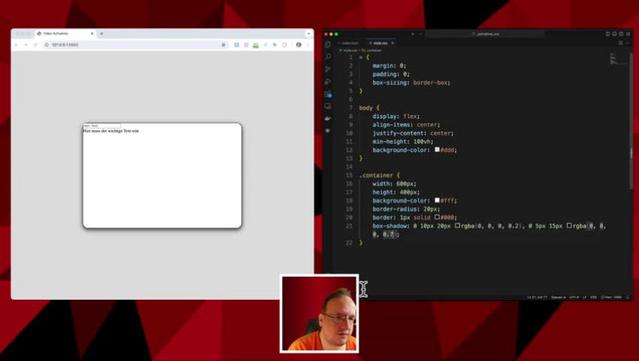The image size is (639, 361).
Task: Toggle panel layout icon in VS Code title bar
Action: click(x=615, y=34)
